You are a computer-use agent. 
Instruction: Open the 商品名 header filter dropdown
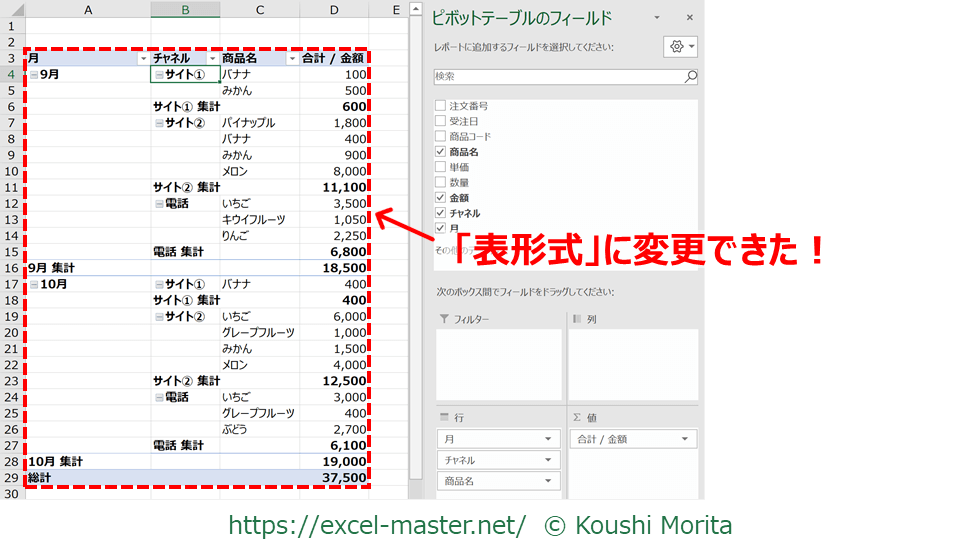[291, 59]
